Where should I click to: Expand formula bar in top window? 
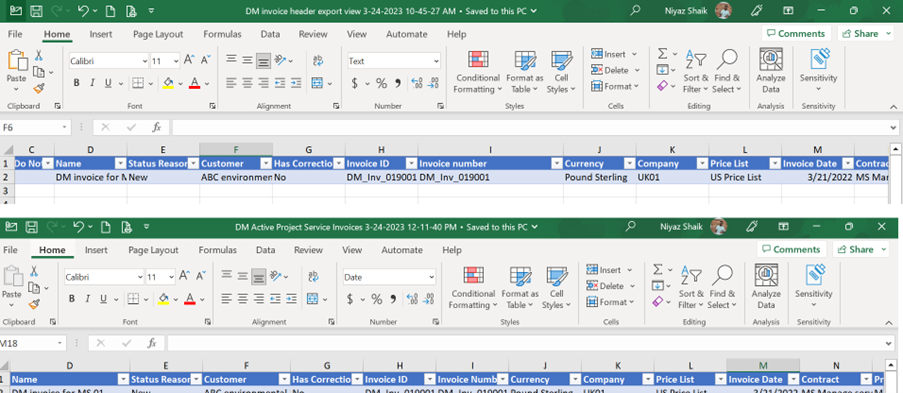click(893, 127)
